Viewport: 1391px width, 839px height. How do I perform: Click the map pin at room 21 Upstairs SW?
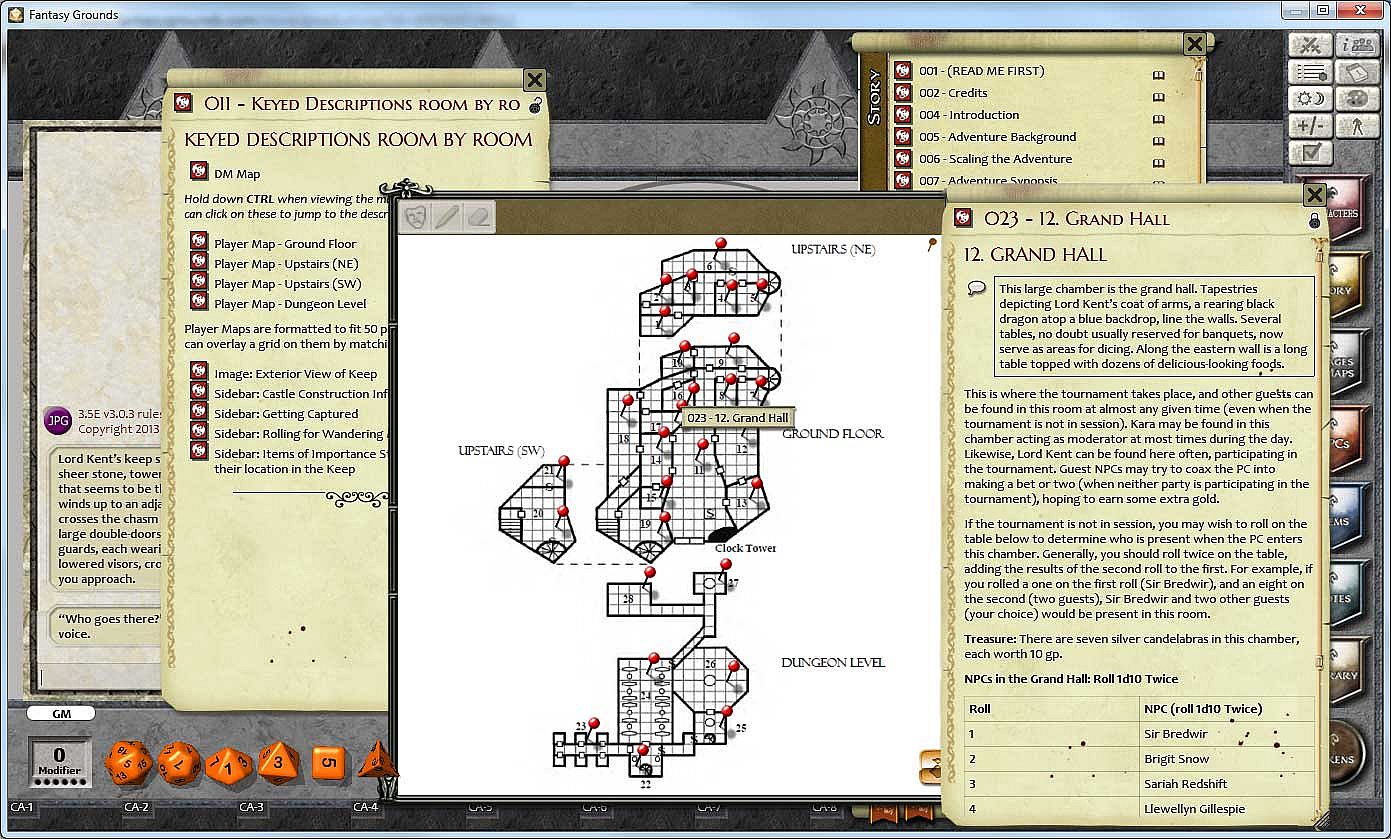(563, 461)
